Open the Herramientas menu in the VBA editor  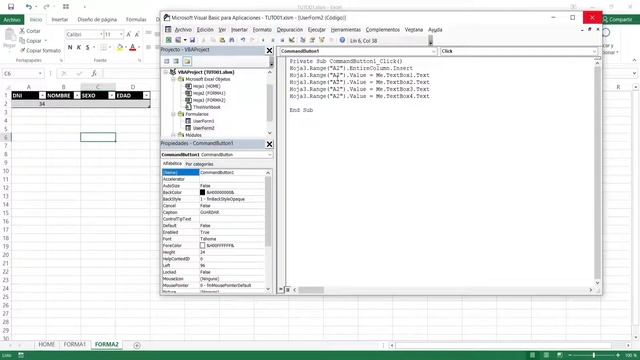346,30
